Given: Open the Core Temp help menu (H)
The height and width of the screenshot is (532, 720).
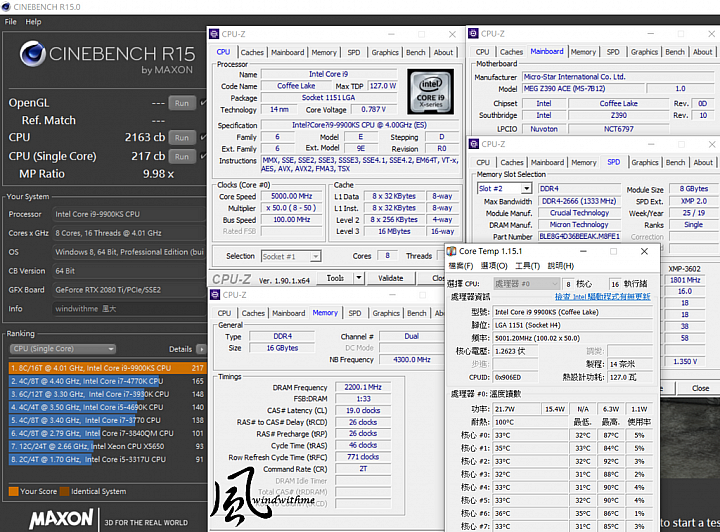Looking at the screenshot, I should [561, 266].
